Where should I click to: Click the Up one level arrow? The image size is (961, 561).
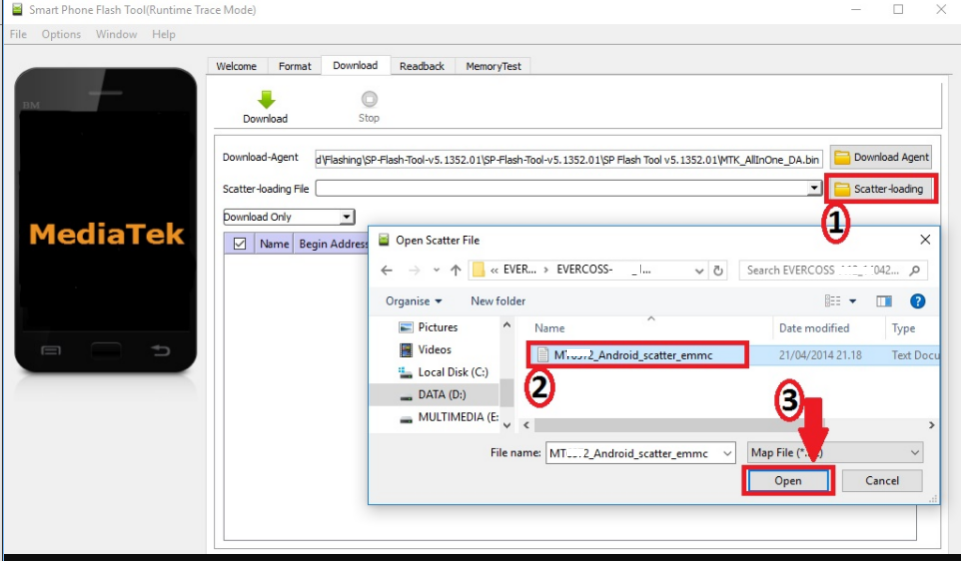[x=455, y=270]
